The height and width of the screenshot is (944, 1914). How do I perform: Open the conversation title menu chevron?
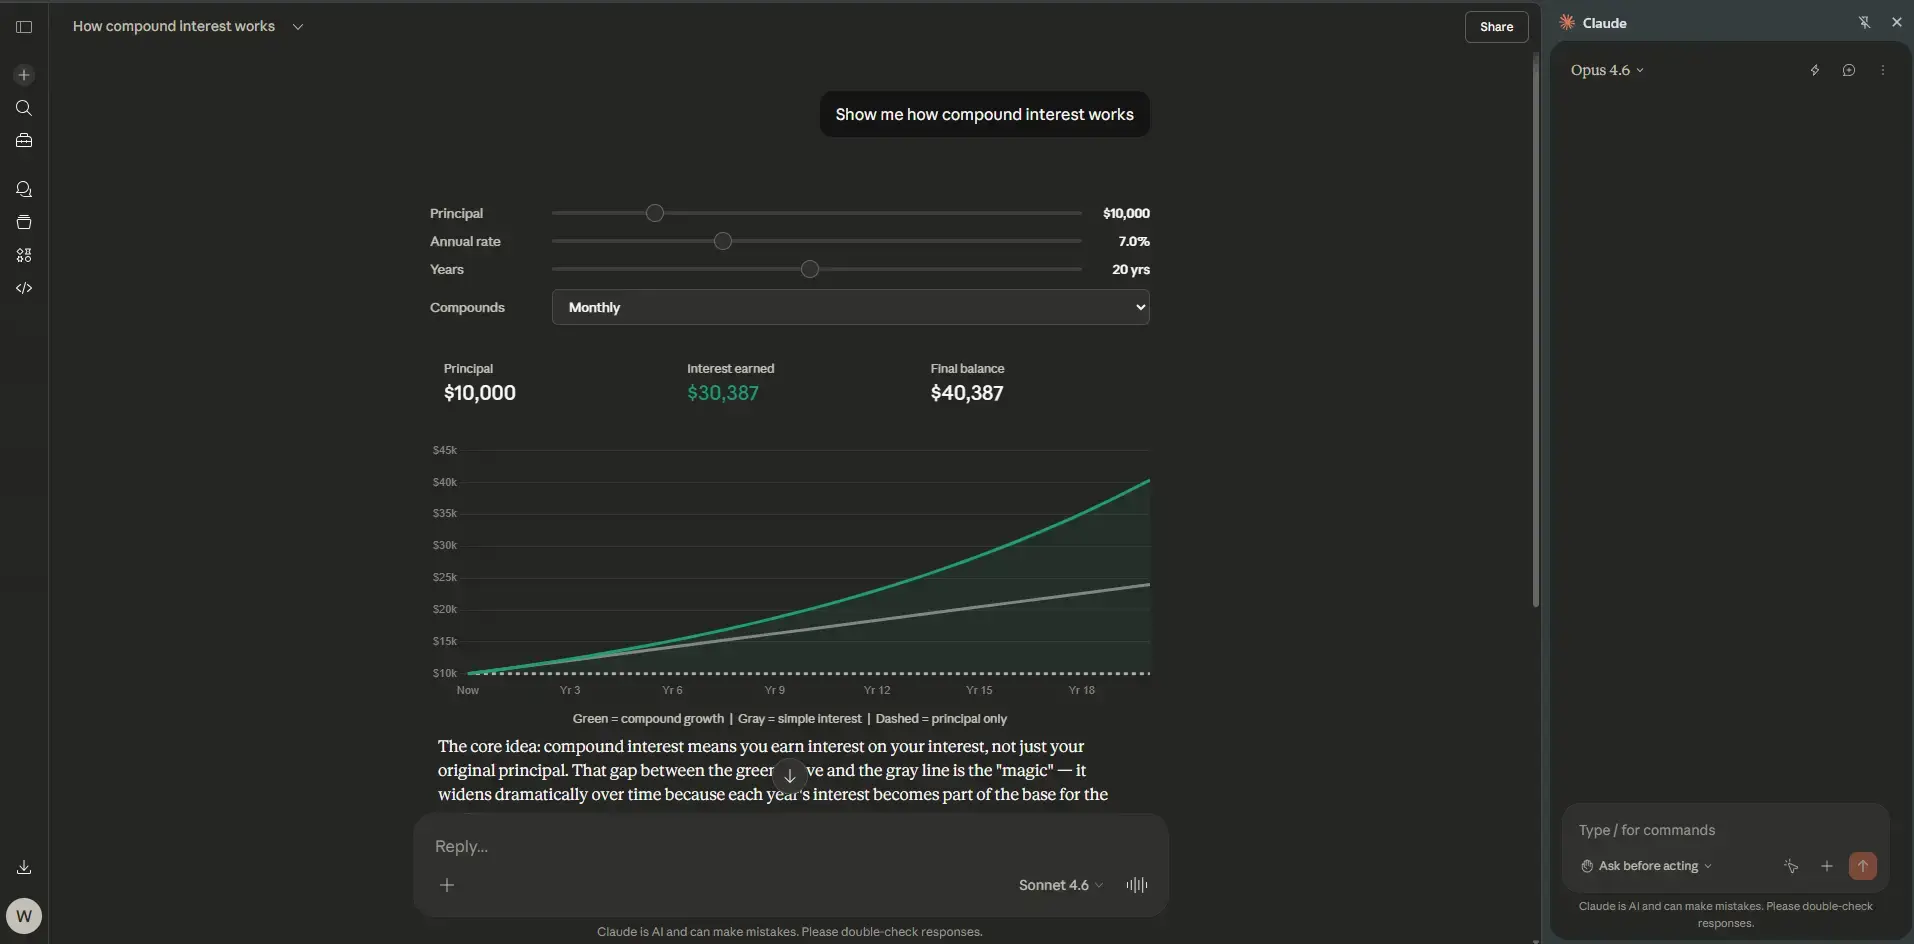click(298, 27)
